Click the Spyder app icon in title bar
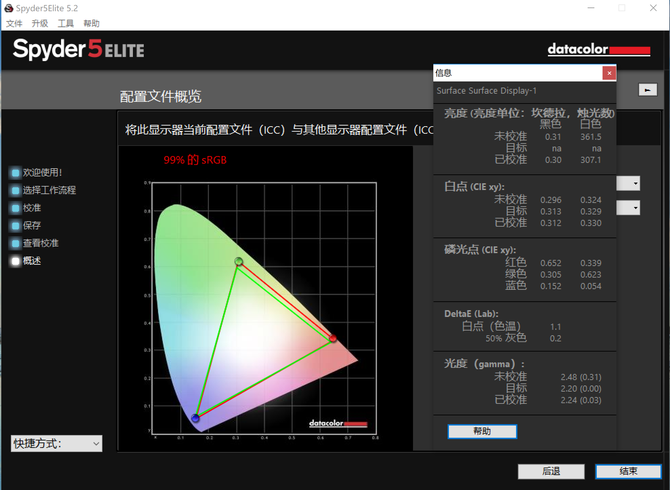The width and height of the screenshot is (670, 490). [9, 8]
